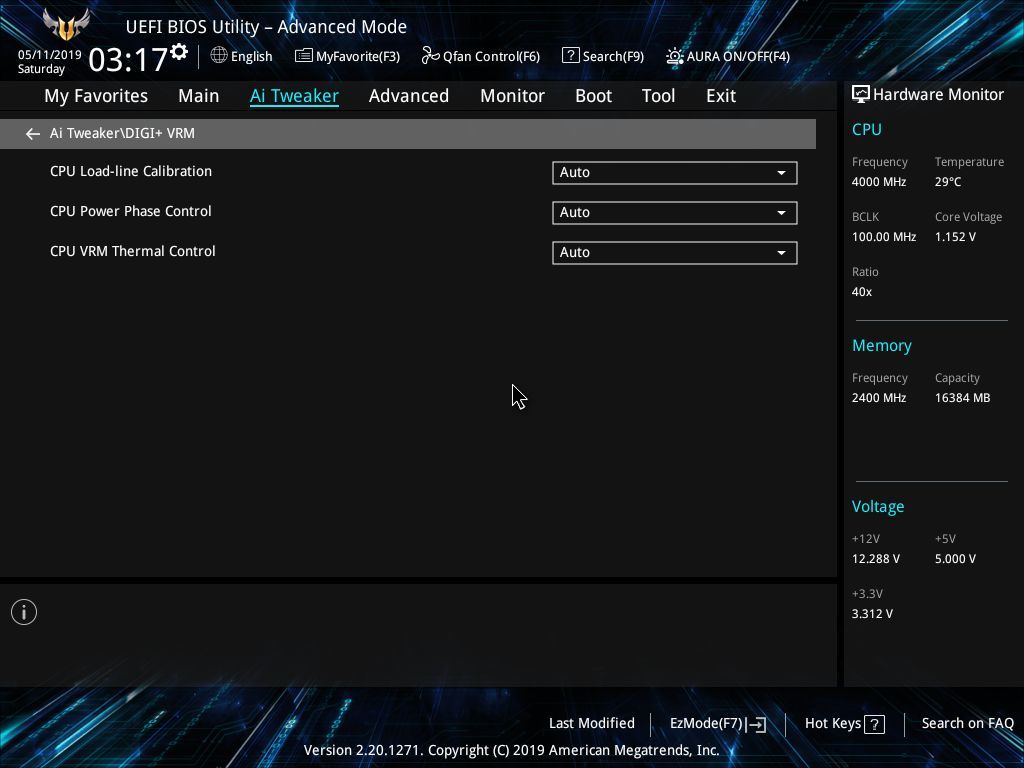The height and width of the screenshot is (768, 1024).
Task: Click the info icon in help pane
Action: [24, 612]
